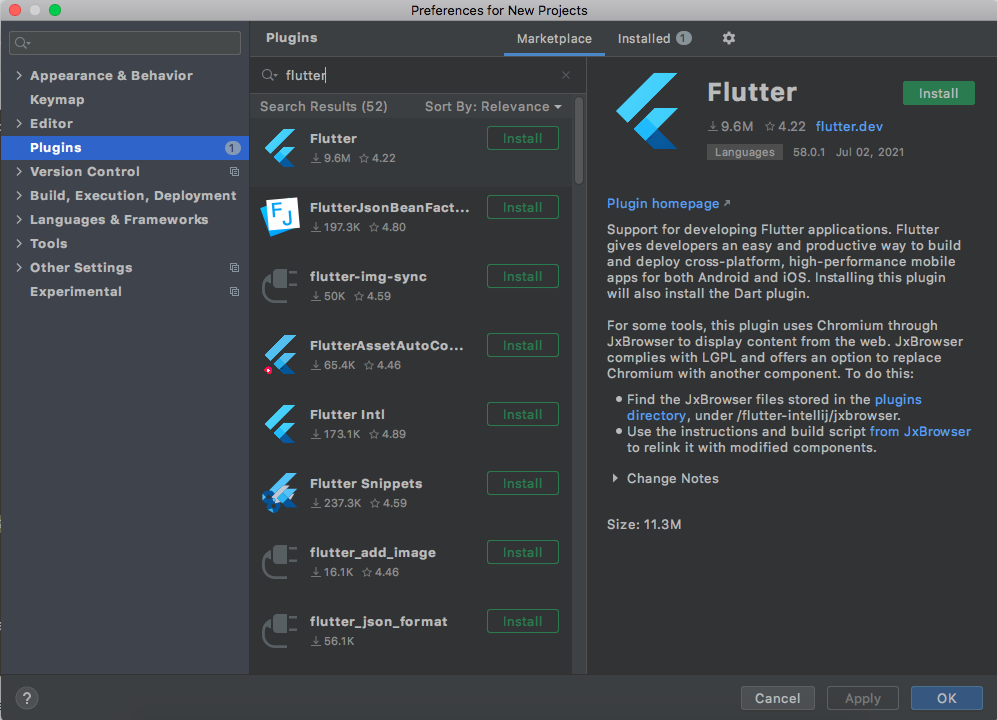The width and height of the screenshot is (997, 720).
Task: Click the FlutterJsonBeanFactory FJ icon
Action: coord(280,216)
